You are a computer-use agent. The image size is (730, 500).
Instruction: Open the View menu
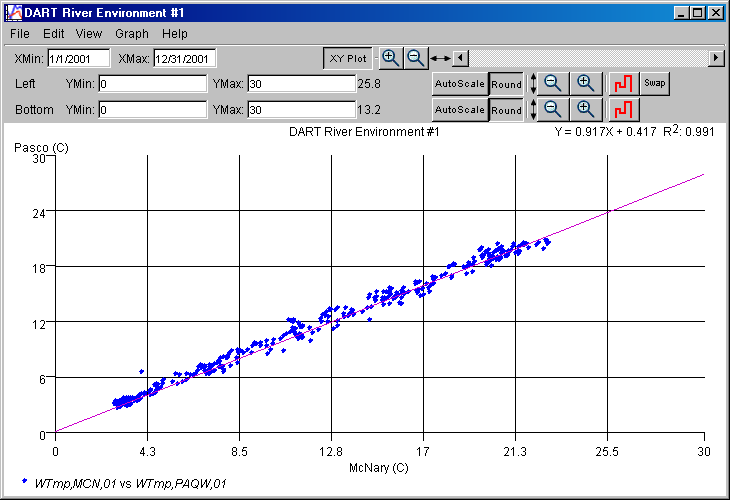[89, 34]
